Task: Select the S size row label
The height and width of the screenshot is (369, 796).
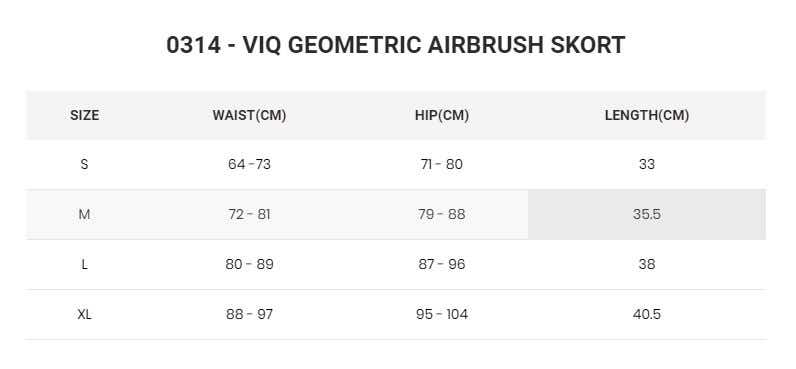Action: pos(84,164)
